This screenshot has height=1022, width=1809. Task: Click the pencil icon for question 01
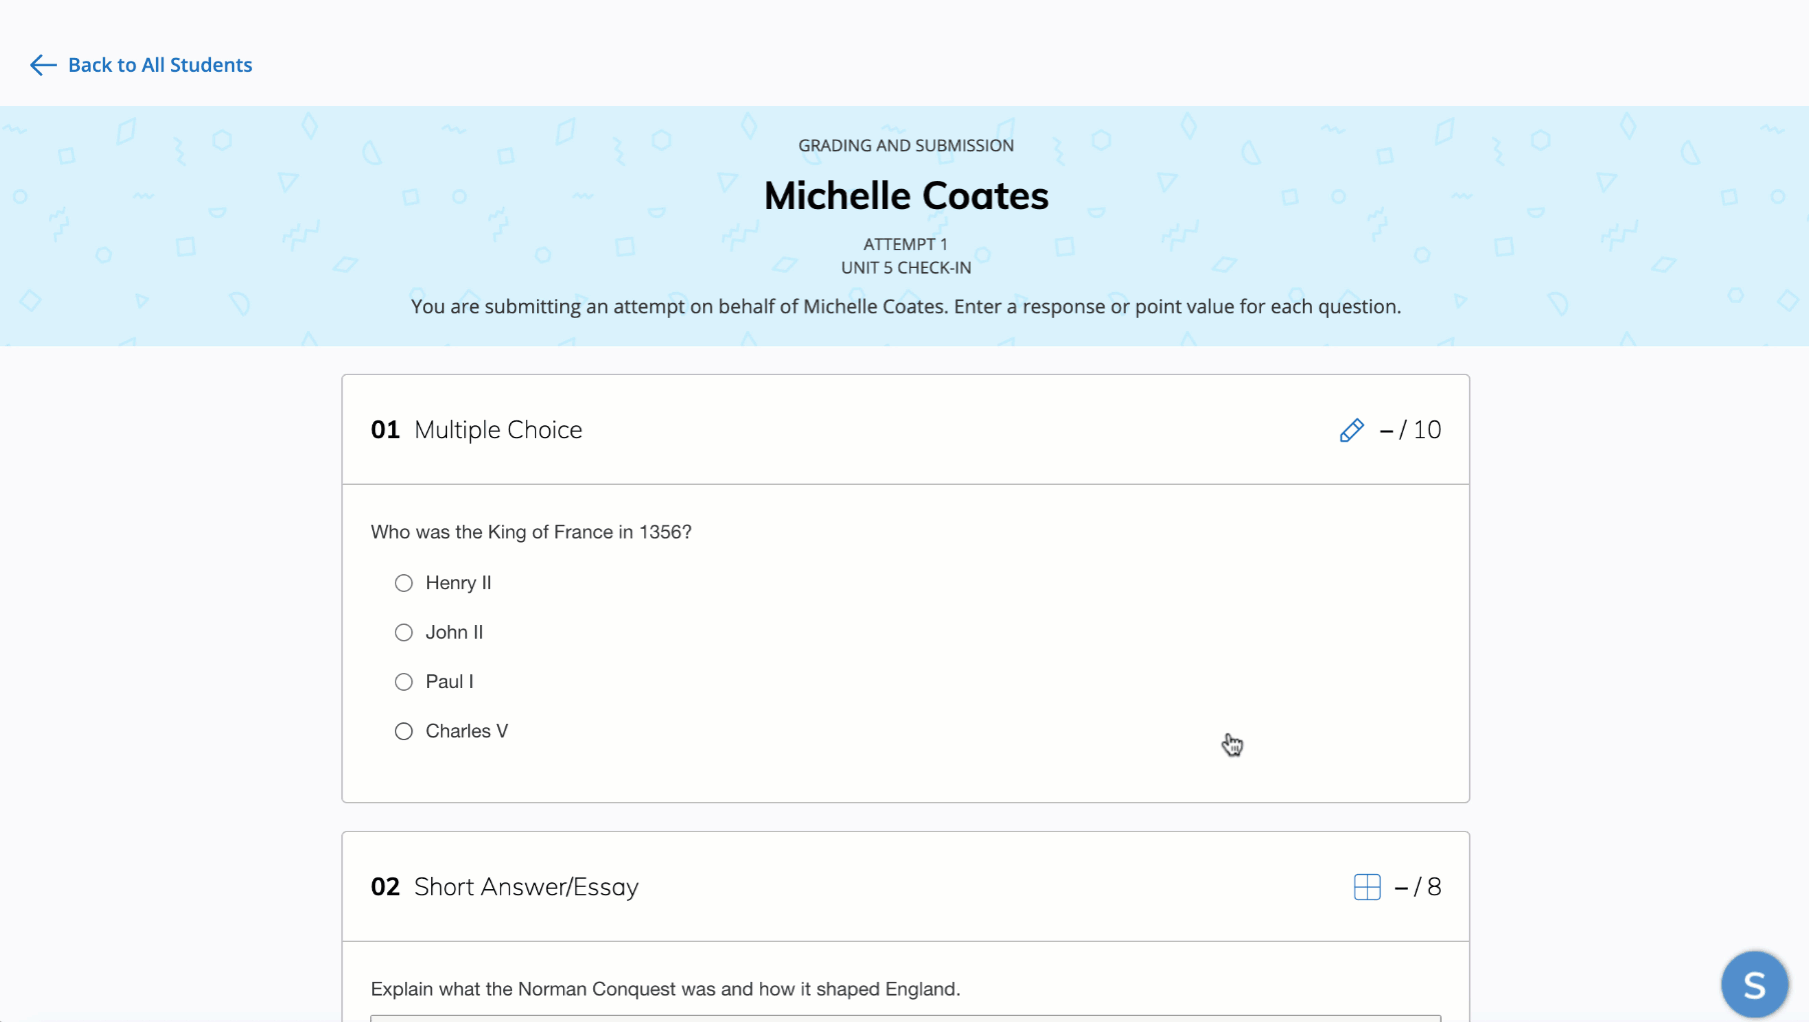pos(1351,430)
